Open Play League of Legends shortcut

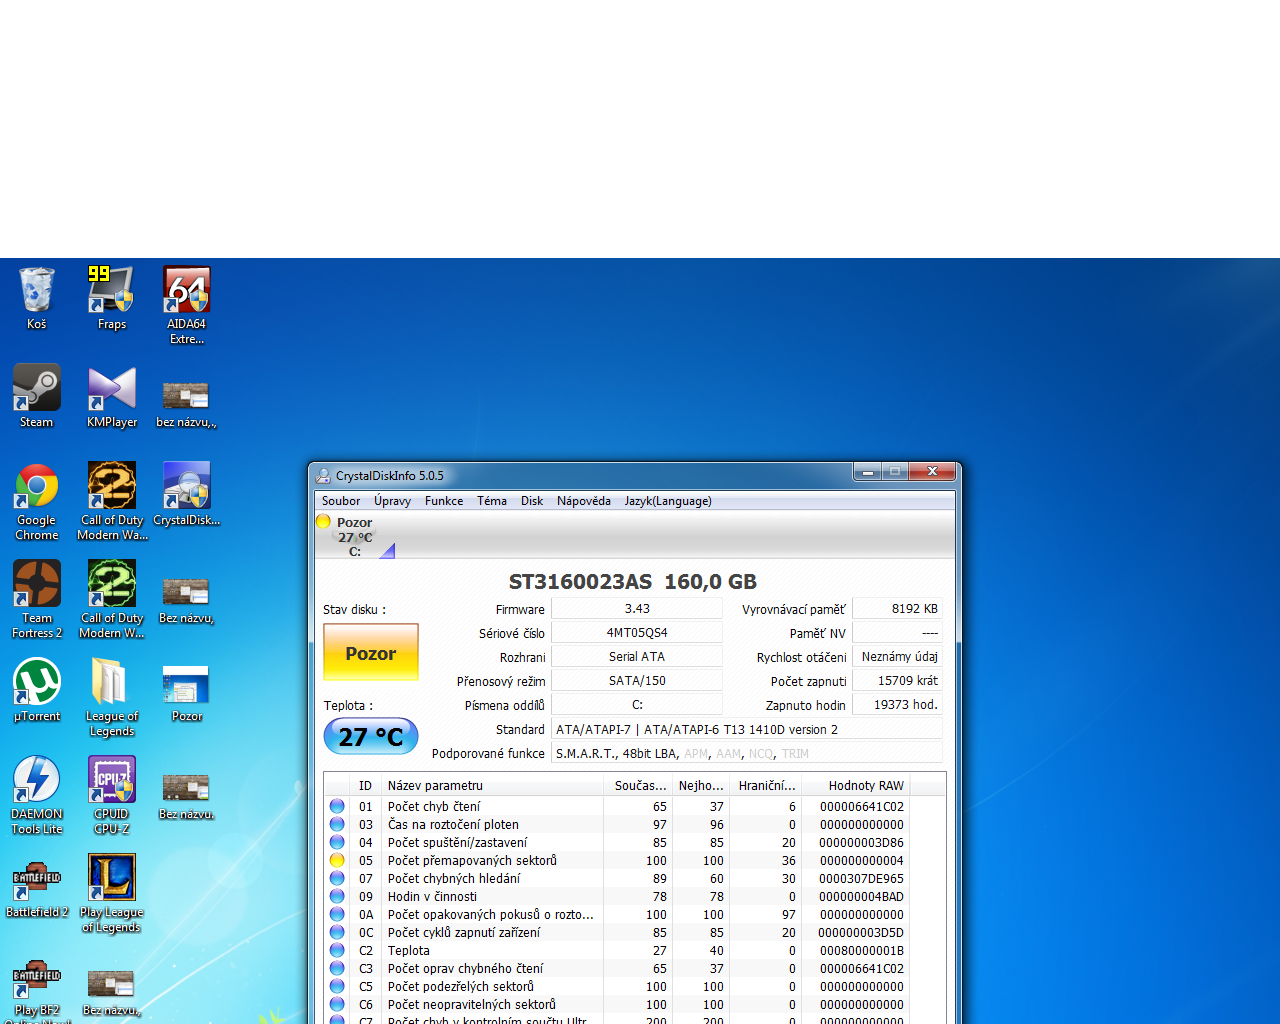(111, 893)
